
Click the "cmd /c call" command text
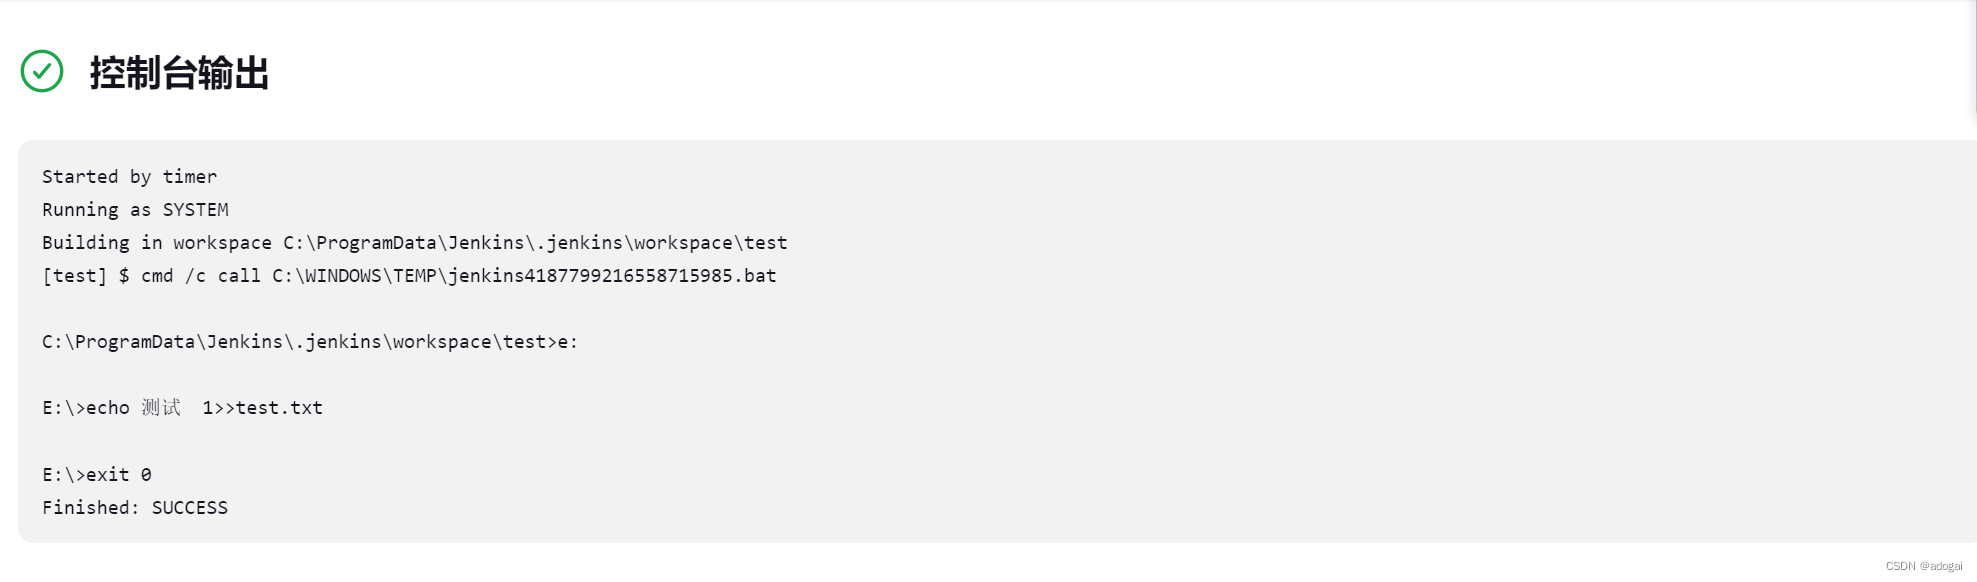pos(201,276)
